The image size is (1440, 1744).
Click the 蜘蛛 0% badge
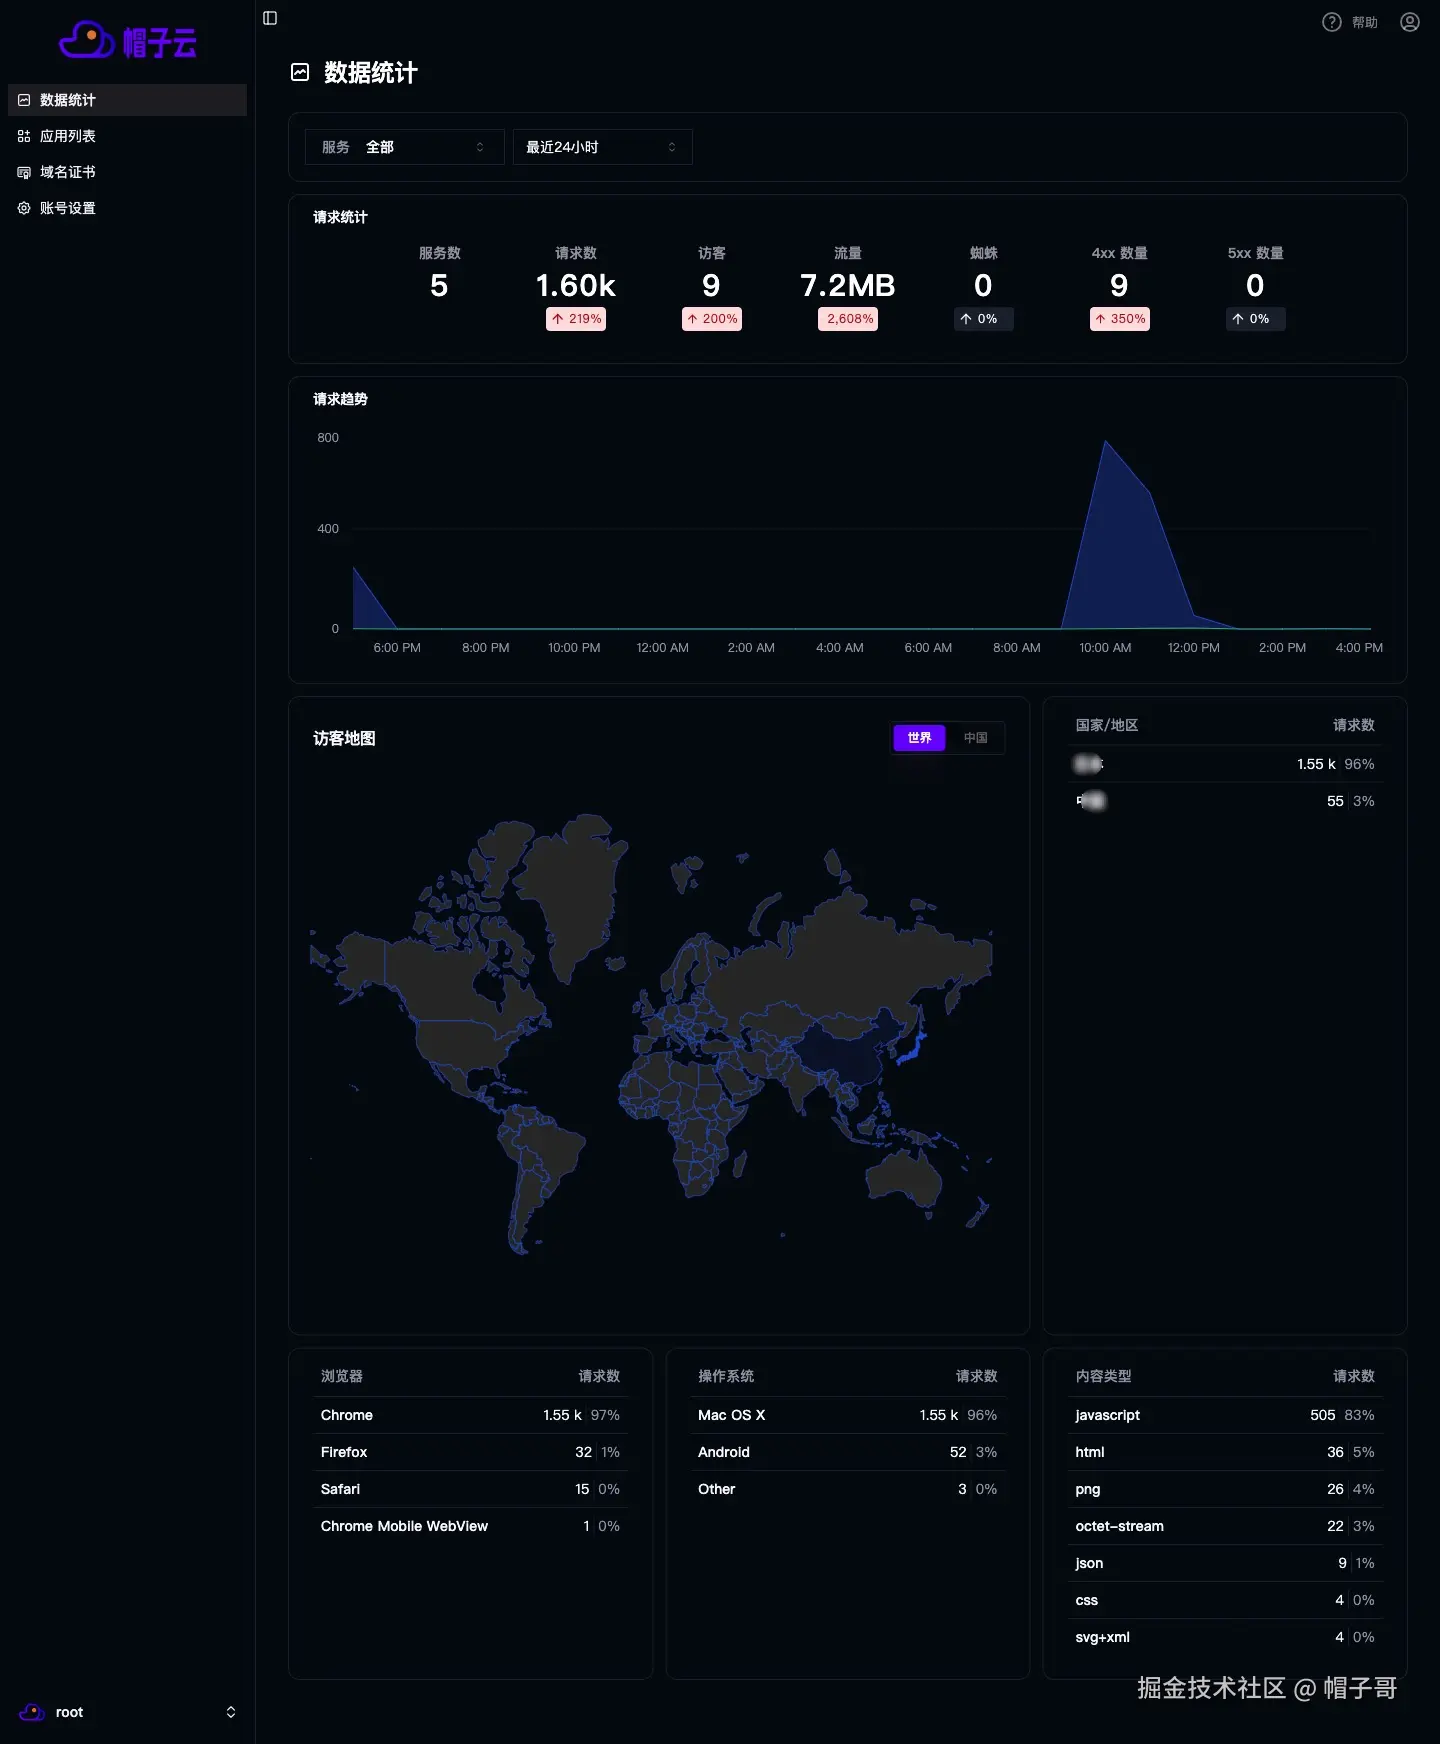point(984,319)
